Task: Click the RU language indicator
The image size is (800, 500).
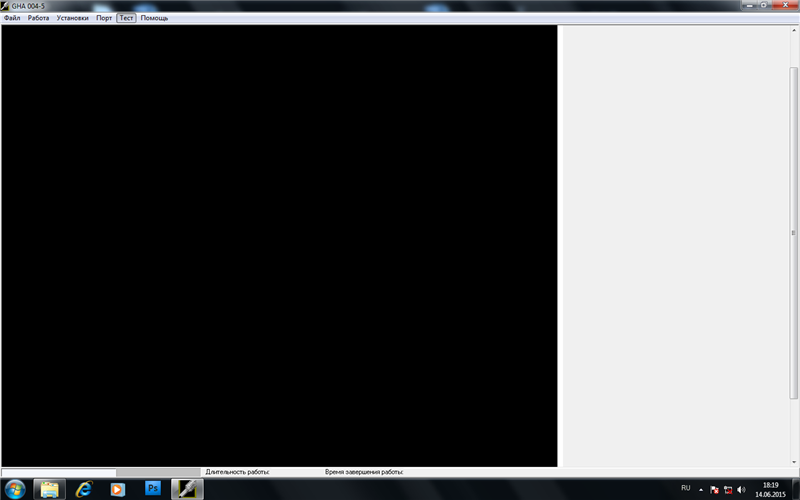Action: pyautogui.click(x=685, y=488)
